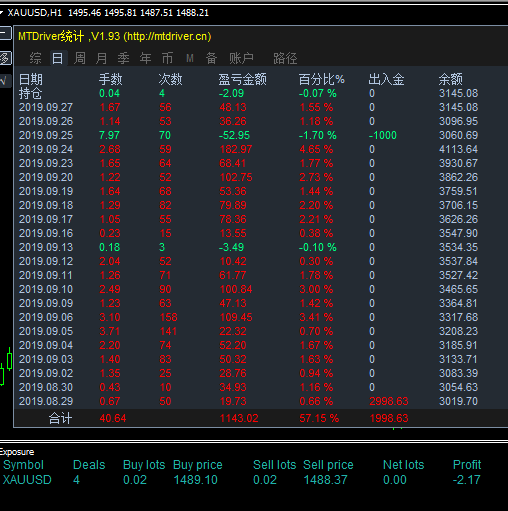
Task: Toggle the chart line icon button
Action: (5, 81)
